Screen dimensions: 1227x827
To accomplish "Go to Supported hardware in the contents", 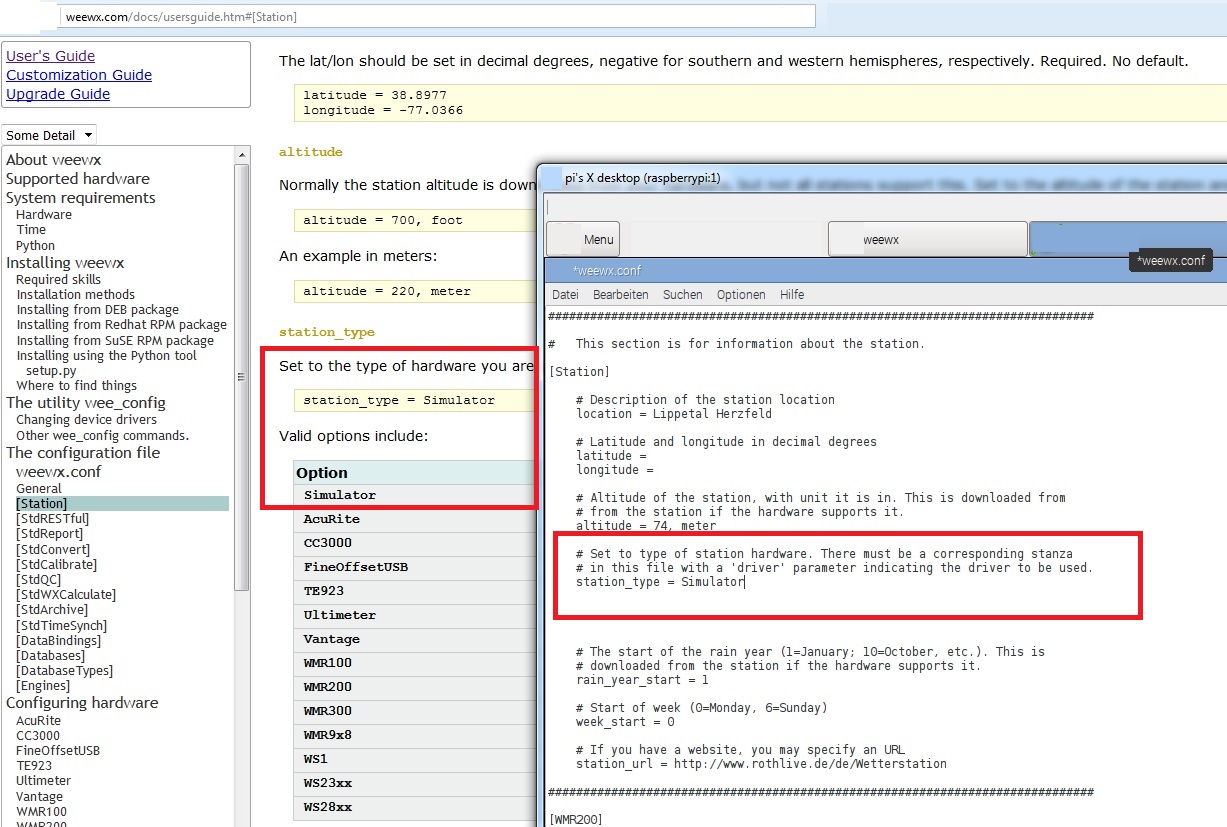I will pos(78,179).
